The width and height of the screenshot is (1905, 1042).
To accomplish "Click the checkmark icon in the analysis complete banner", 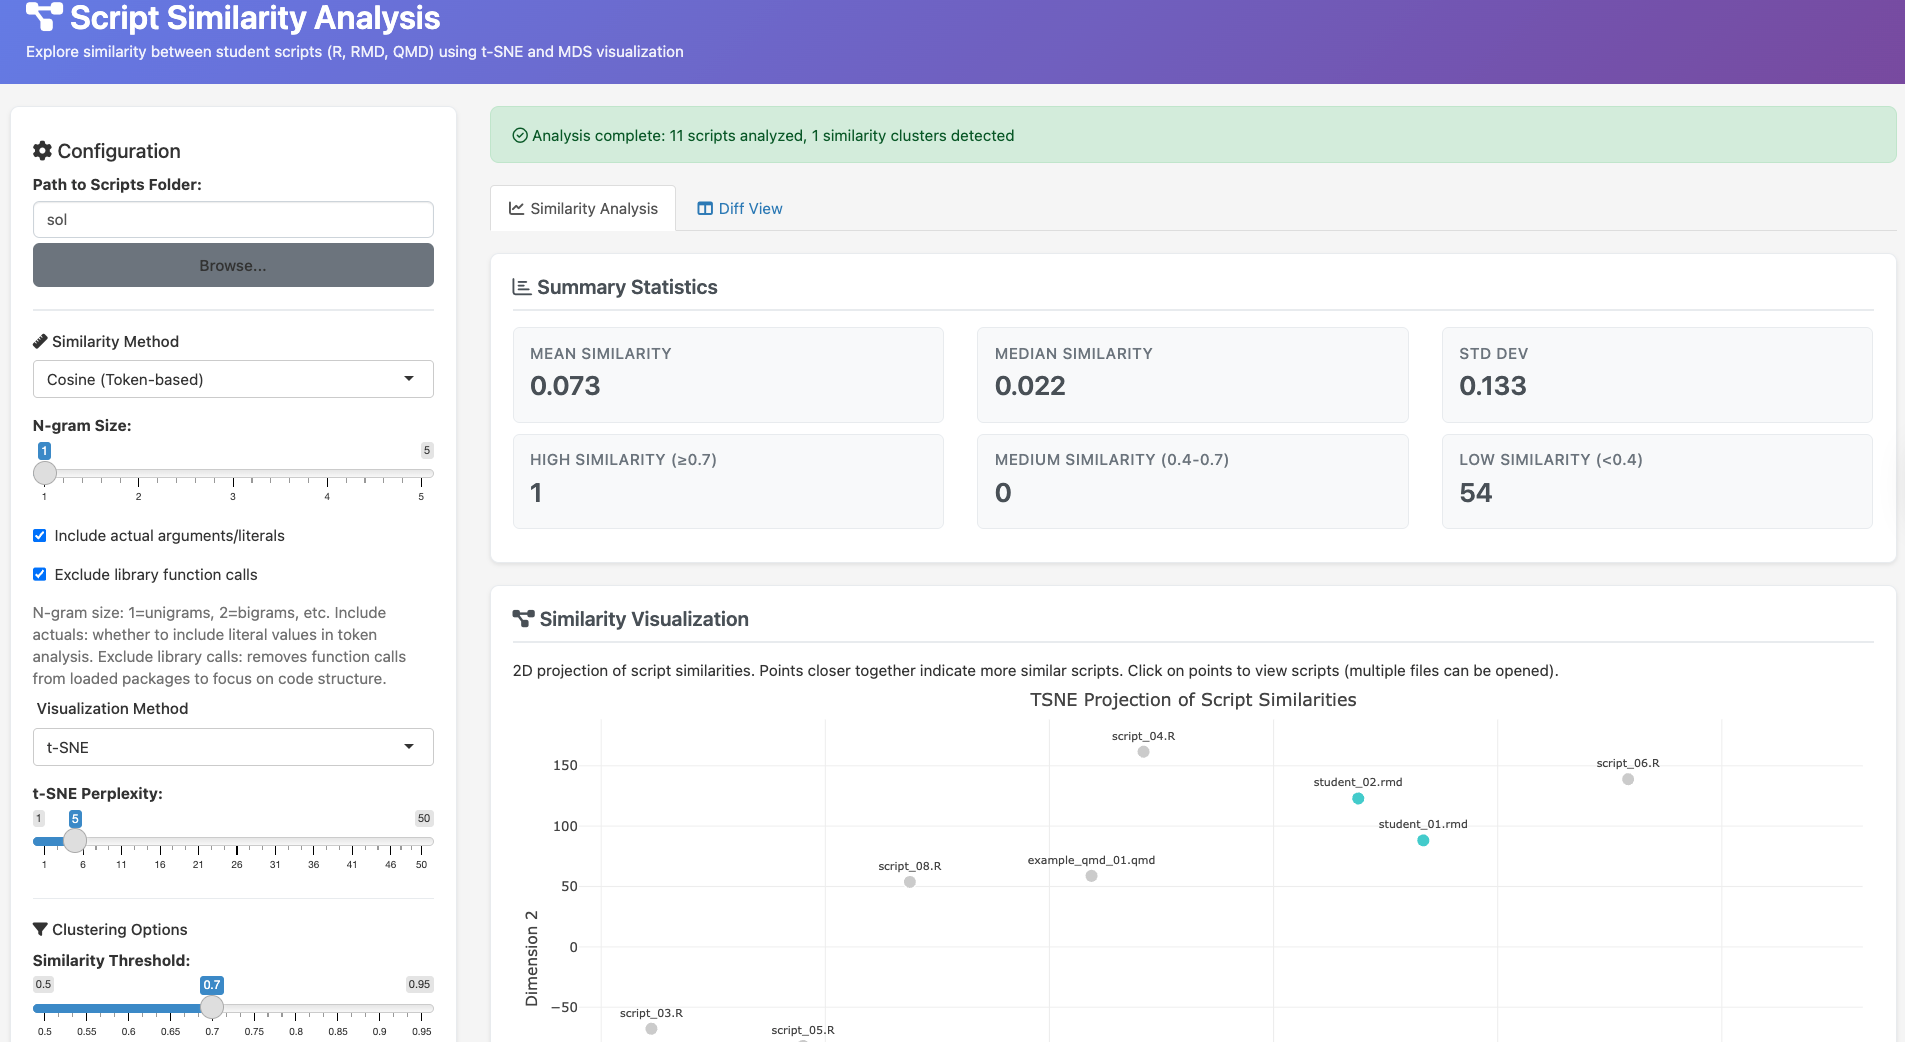I will coord(520,135).
